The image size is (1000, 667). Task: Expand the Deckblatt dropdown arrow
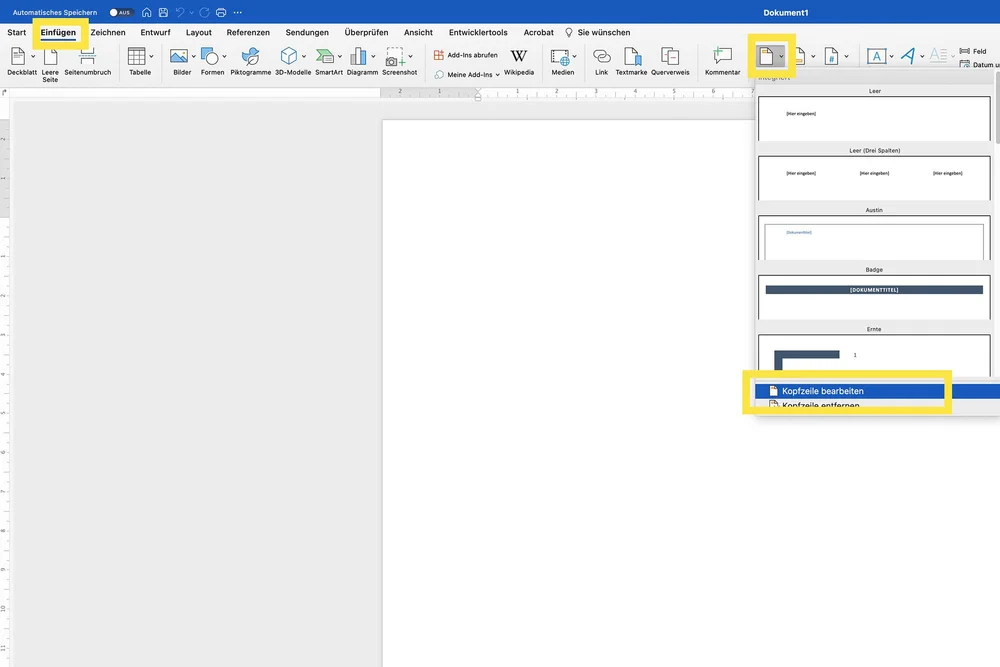pyautogui.click(x=33, y=57)
